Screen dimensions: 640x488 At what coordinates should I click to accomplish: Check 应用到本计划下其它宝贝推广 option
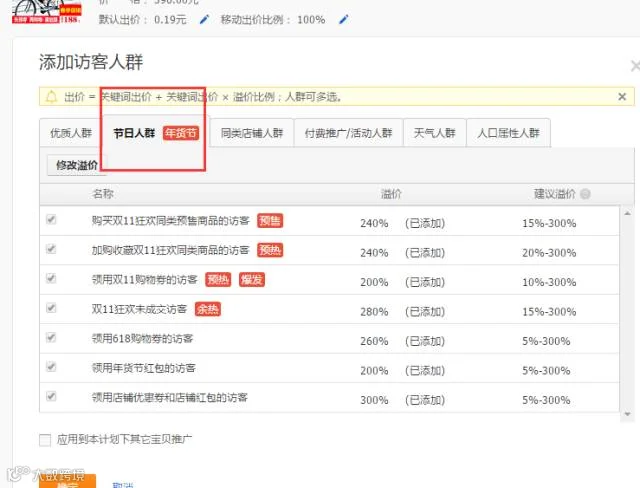[45, 440]
